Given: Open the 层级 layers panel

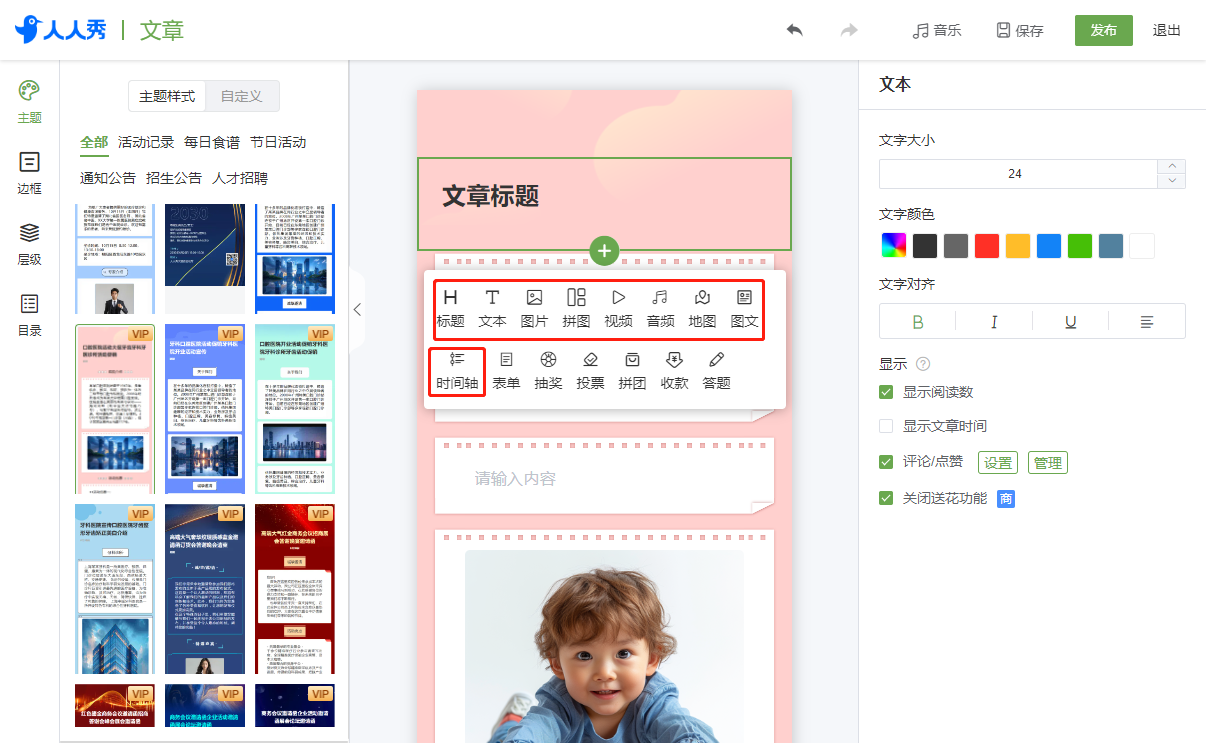Looking at the screenshot, I should (x=30, y=244).
